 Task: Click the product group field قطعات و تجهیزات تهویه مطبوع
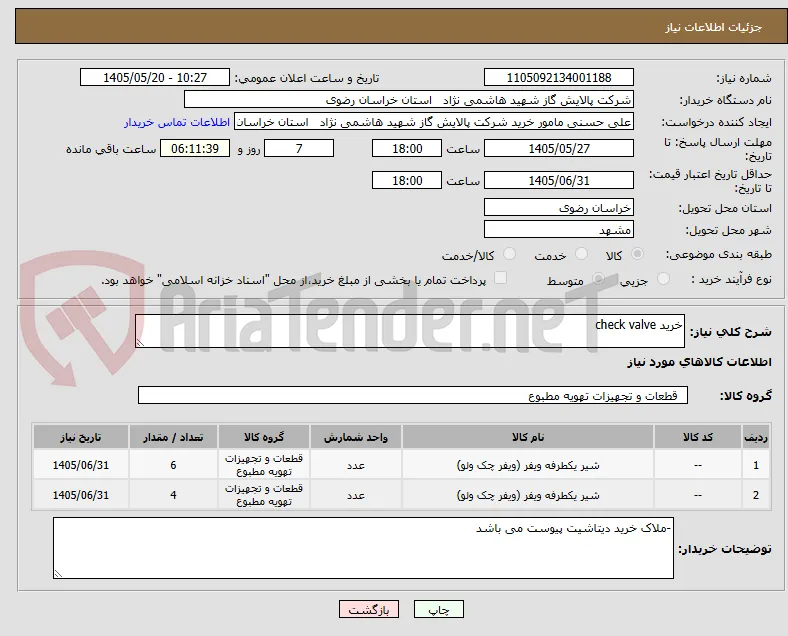[x=413, y=395]
